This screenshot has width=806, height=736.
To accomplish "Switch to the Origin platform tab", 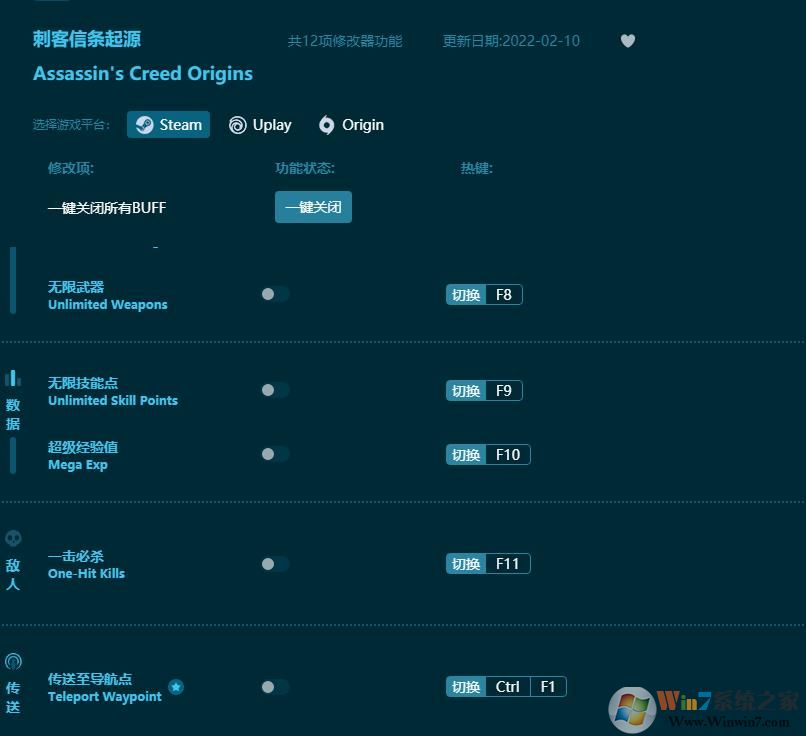I will [351, 125].
